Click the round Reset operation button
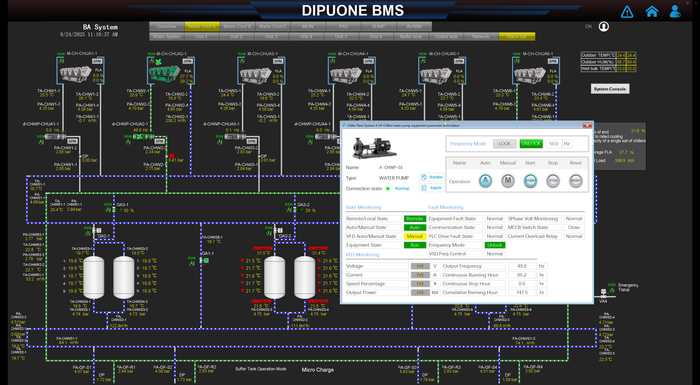 coord(576,181)
